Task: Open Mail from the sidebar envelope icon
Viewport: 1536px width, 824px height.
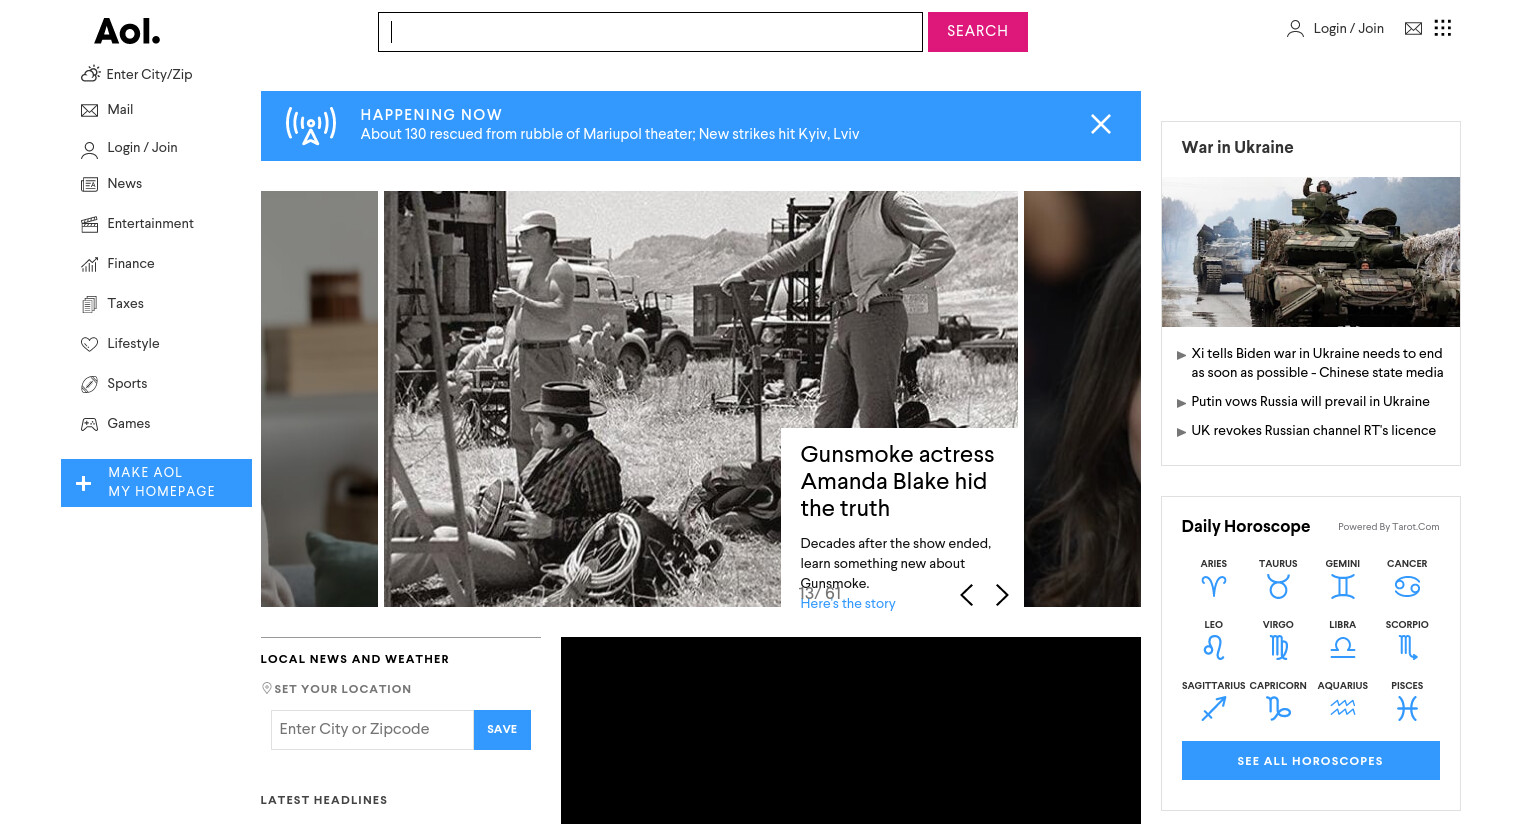Action: 90,110
